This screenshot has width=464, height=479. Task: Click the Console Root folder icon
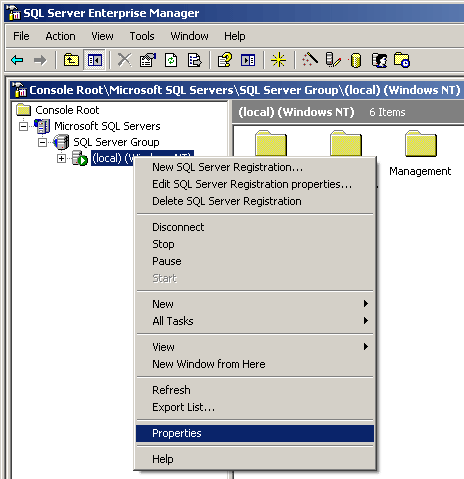click(x=24, y=110)
